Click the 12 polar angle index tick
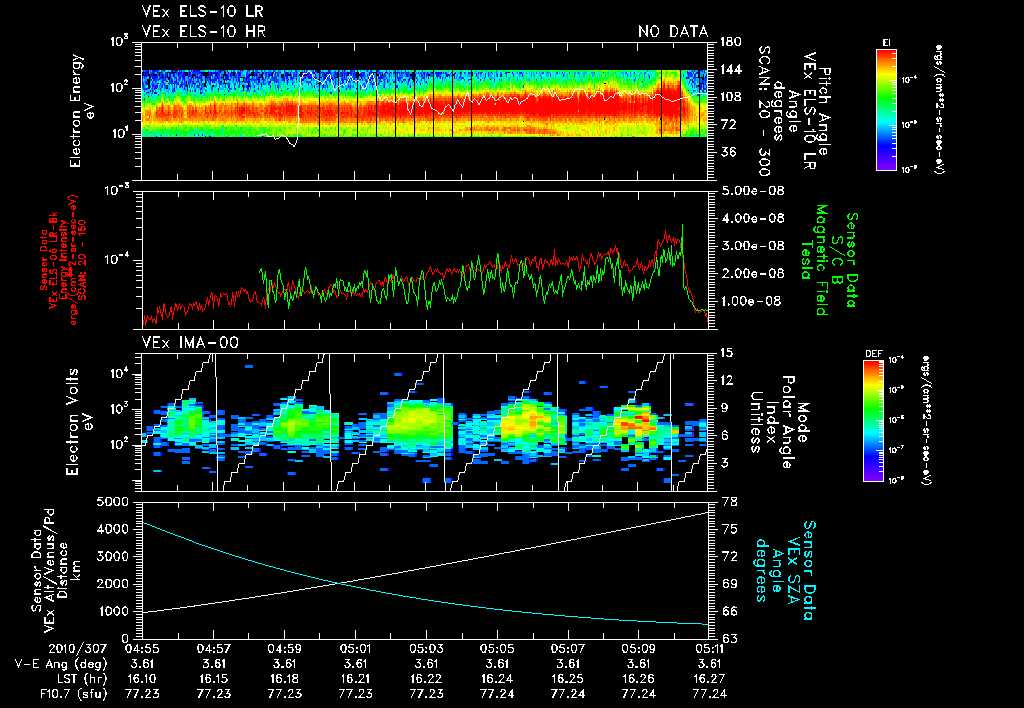The width and height of the screenshot is (1024, 708). tap(726, 380)
